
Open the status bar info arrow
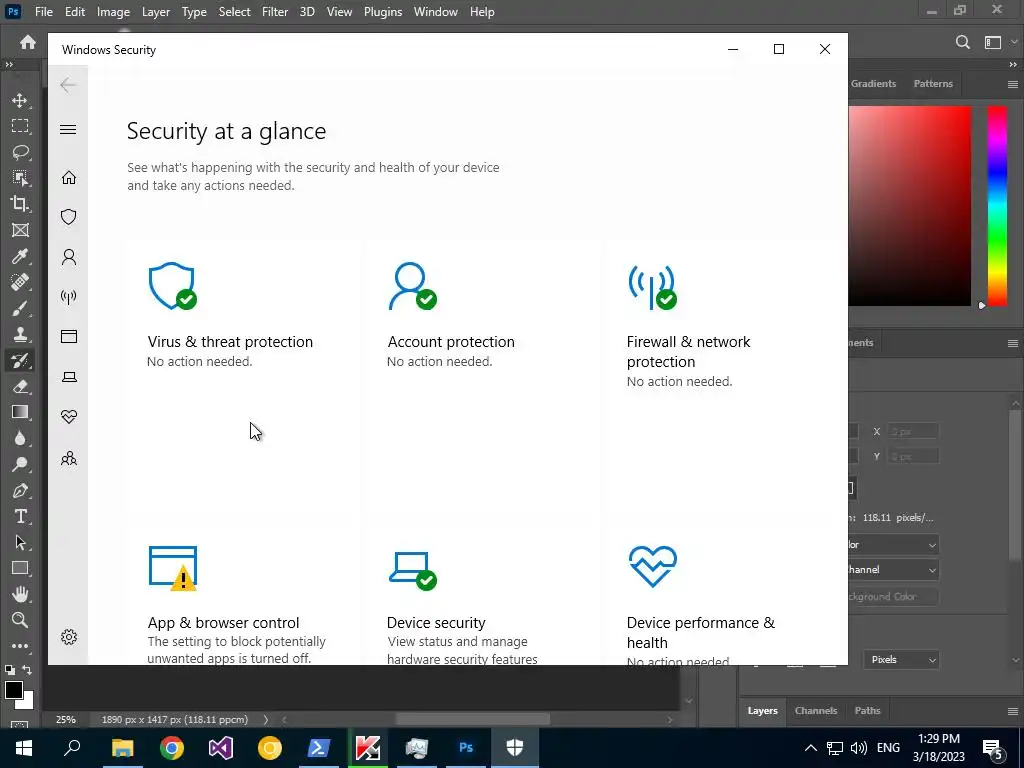(266, 720)
